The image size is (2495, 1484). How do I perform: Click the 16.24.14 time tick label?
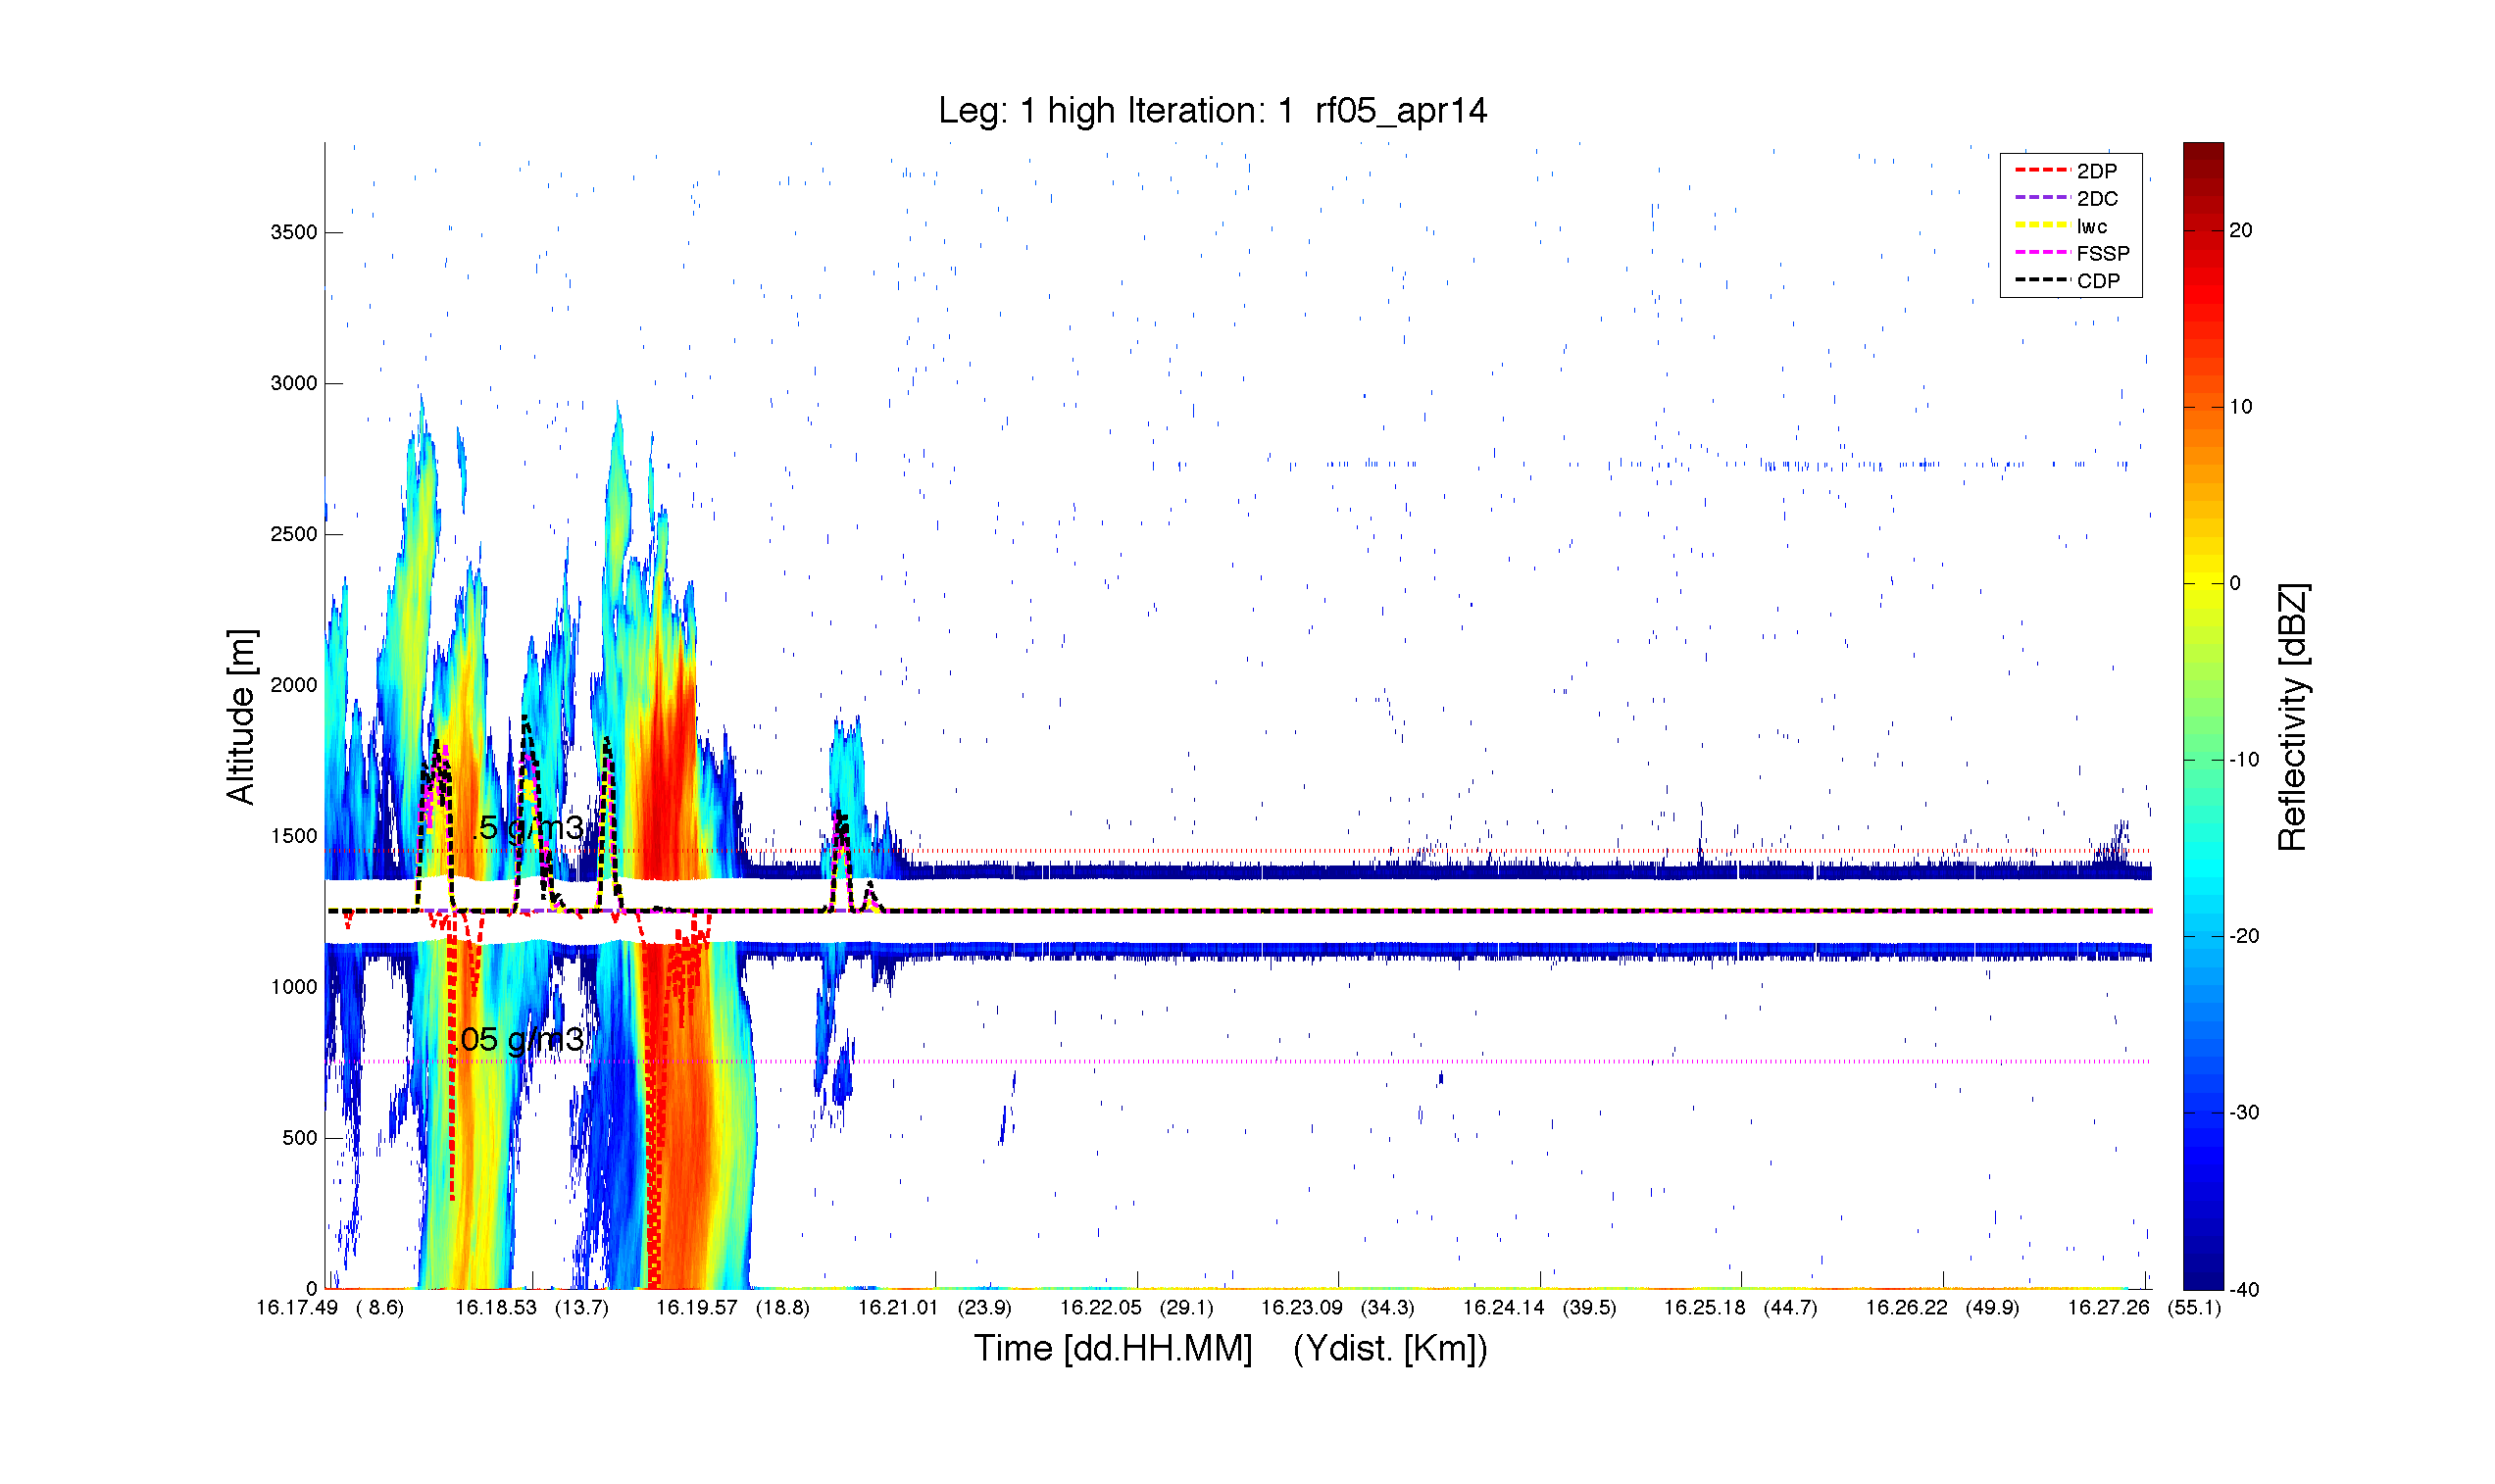(x=1503, y=1307)
